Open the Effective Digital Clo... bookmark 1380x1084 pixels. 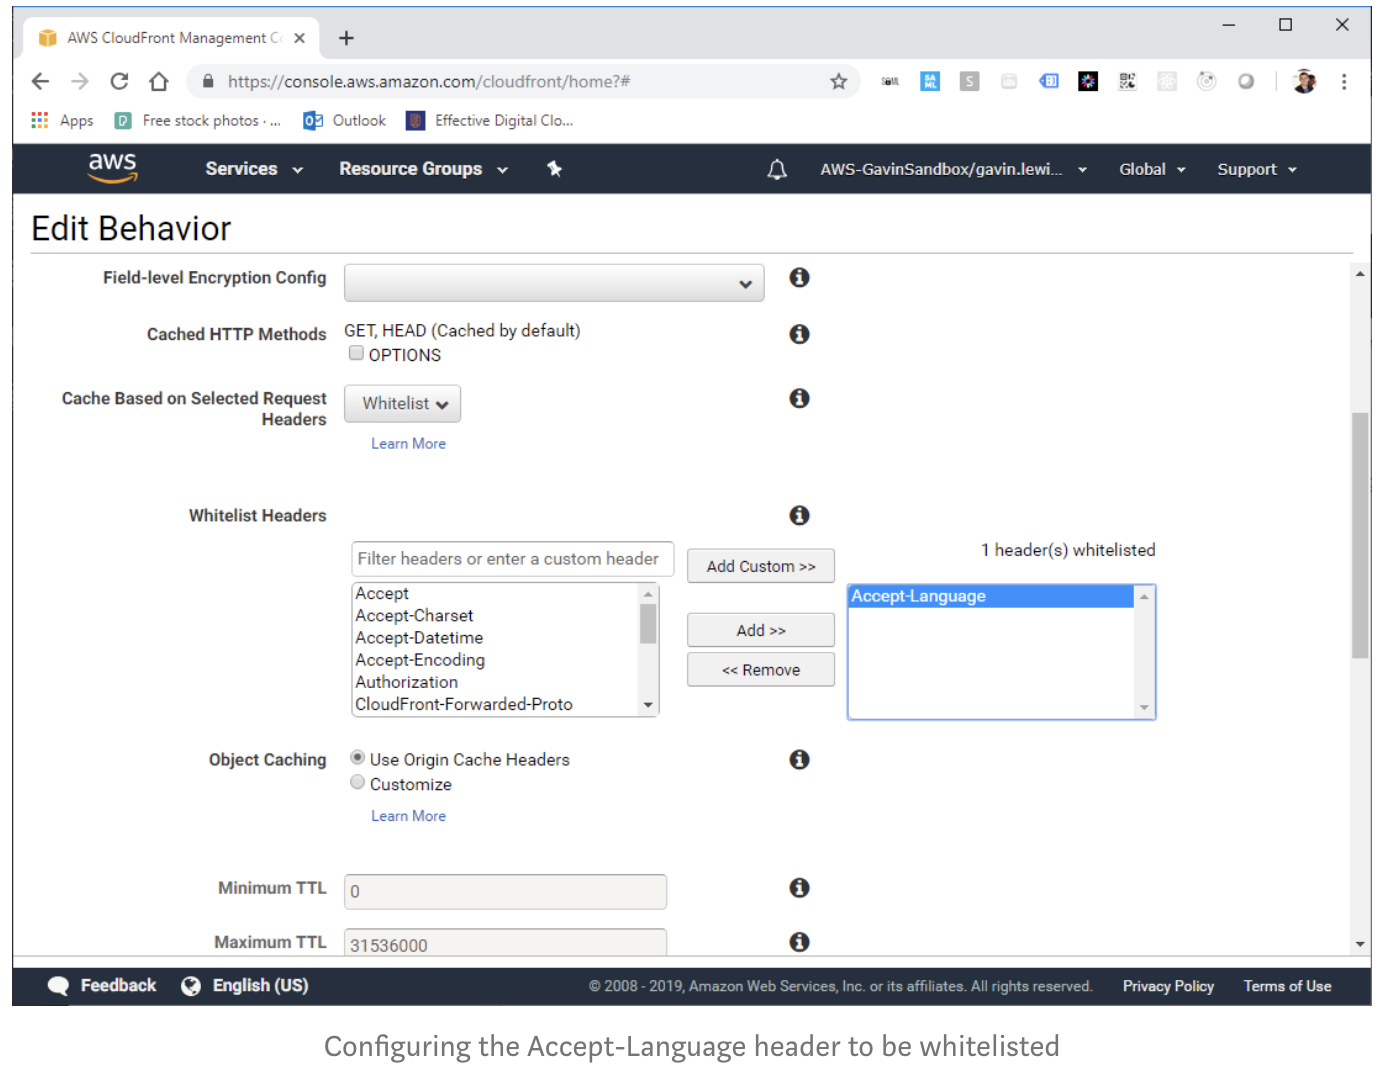pos(490,120)
